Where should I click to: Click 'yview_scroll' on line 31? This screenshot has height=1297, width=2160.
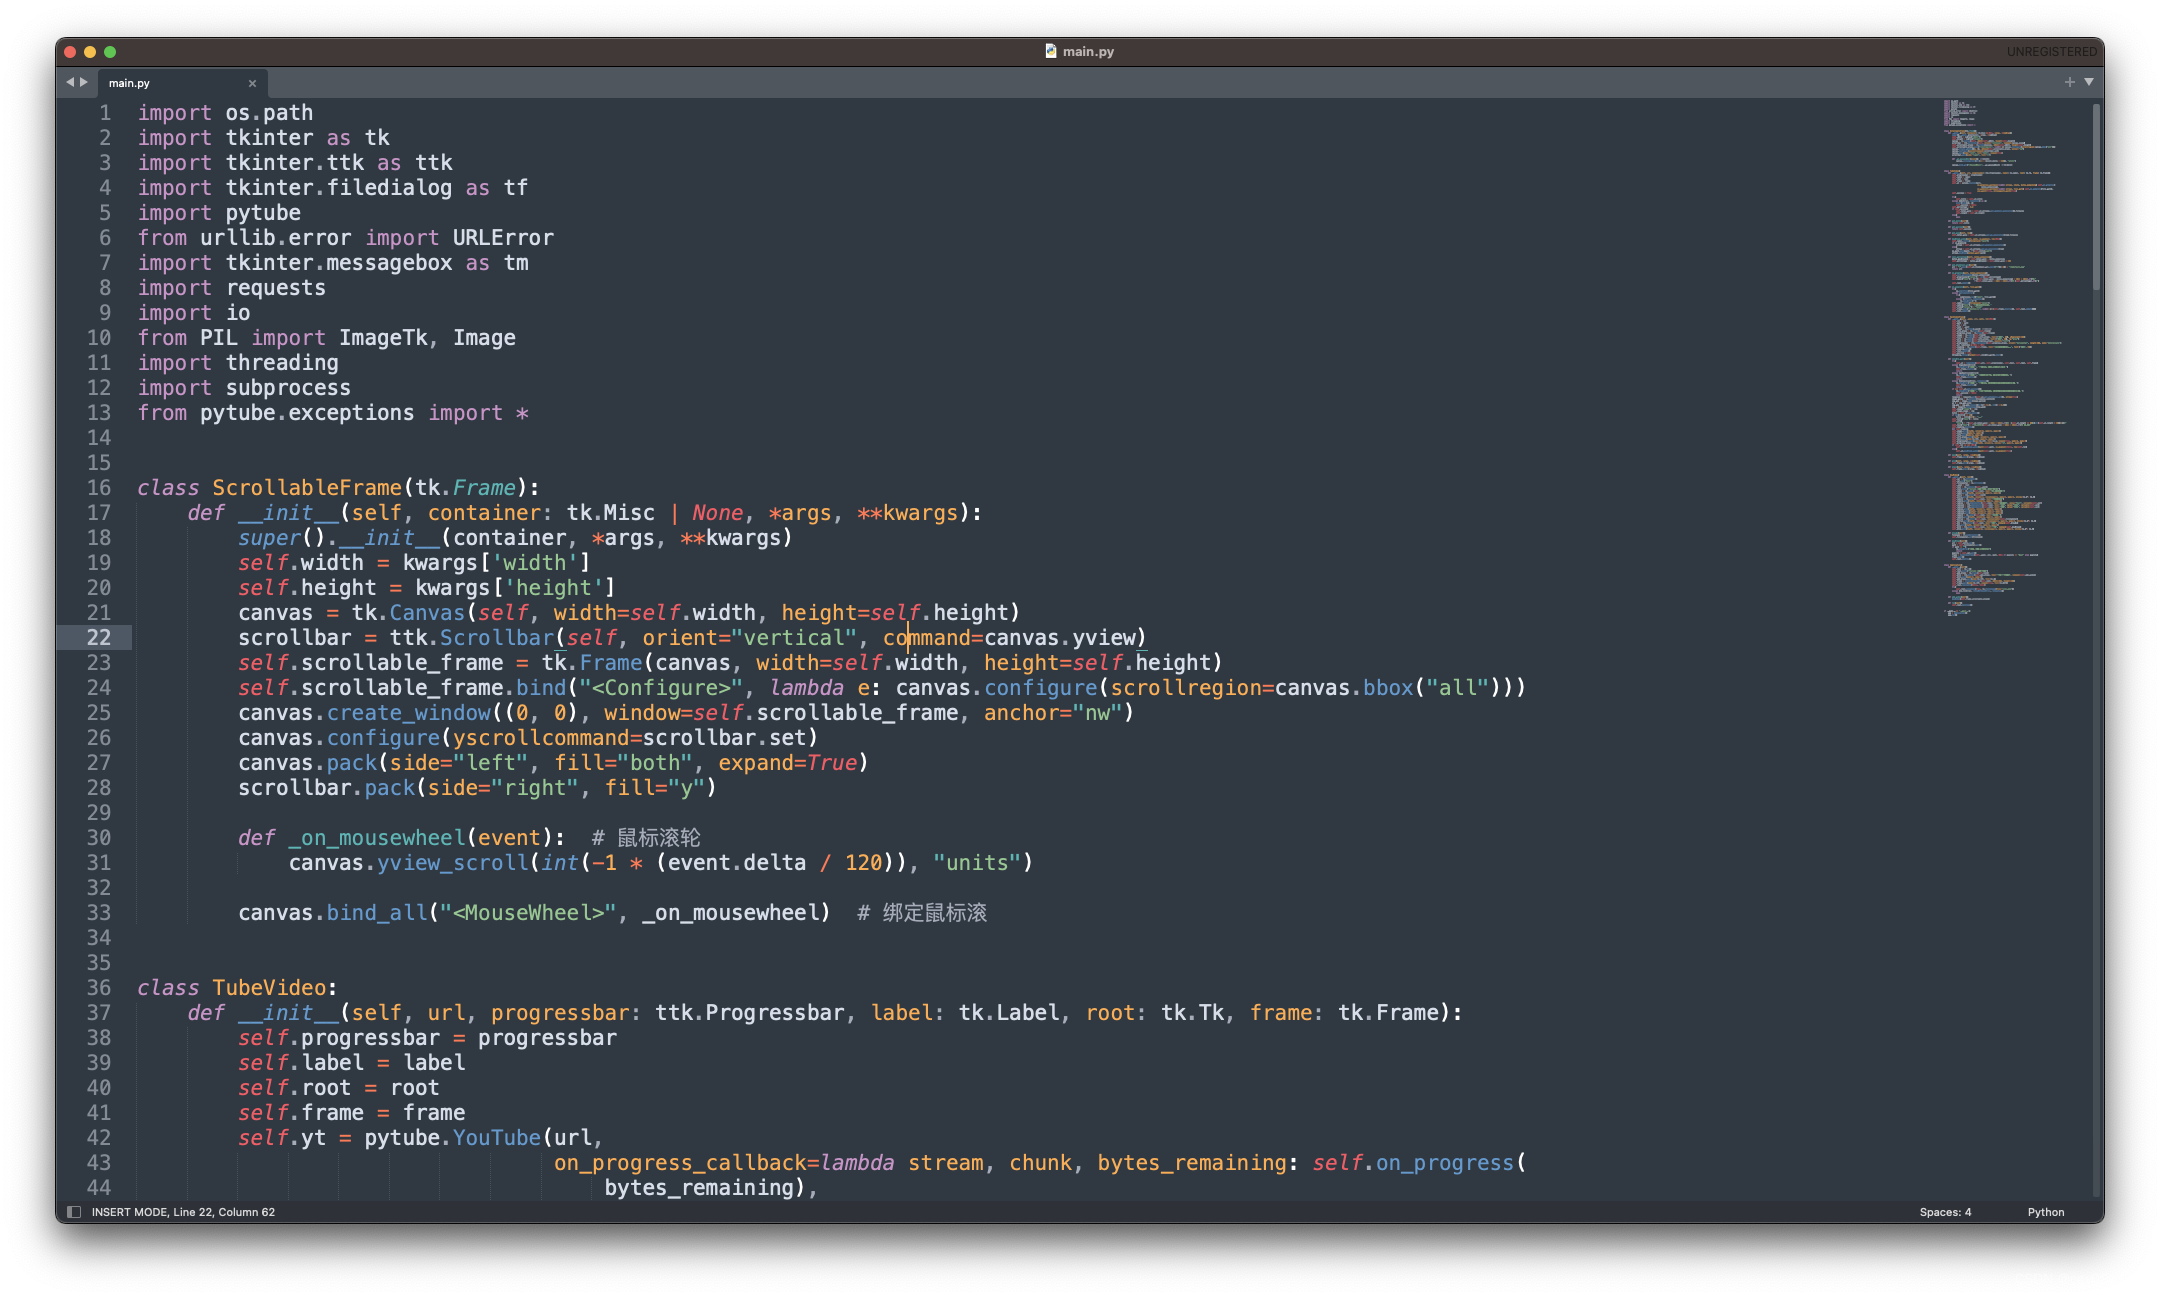(x=453, y=862)
